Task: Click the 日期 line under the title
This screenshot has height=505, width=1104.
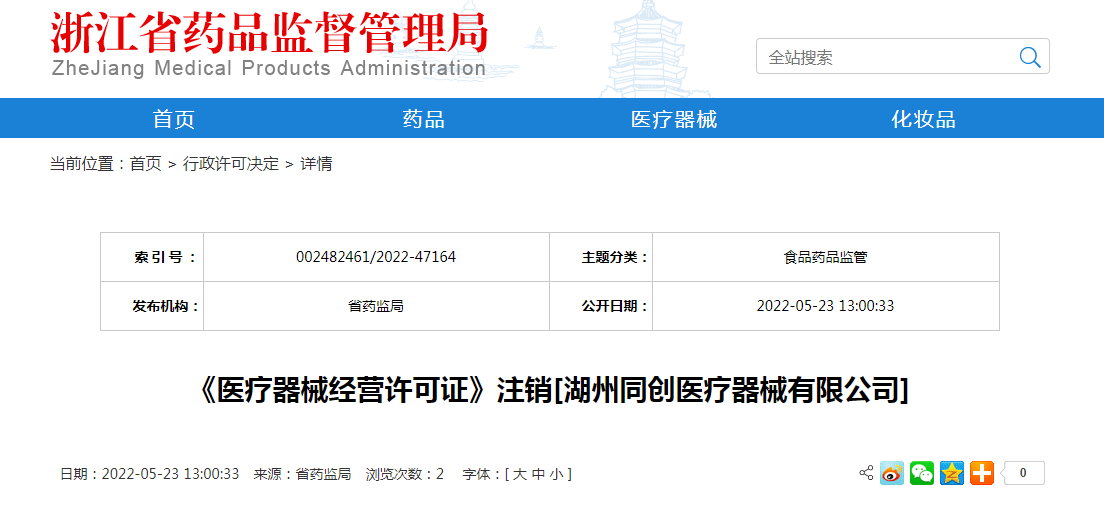Action: (149, 474)
